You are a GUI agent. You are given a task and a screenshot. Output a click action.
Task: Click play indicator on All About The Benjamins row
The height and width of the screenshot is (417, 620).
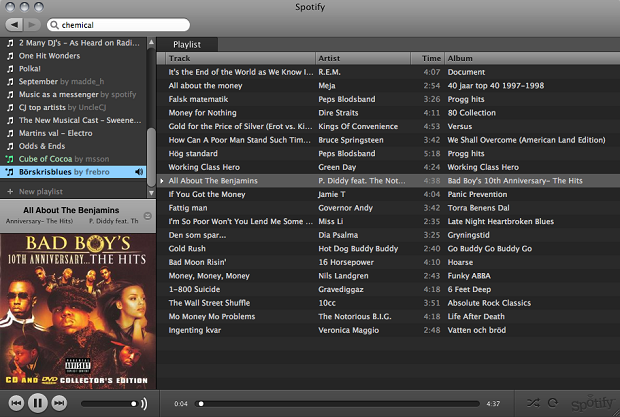coord(162,181)
